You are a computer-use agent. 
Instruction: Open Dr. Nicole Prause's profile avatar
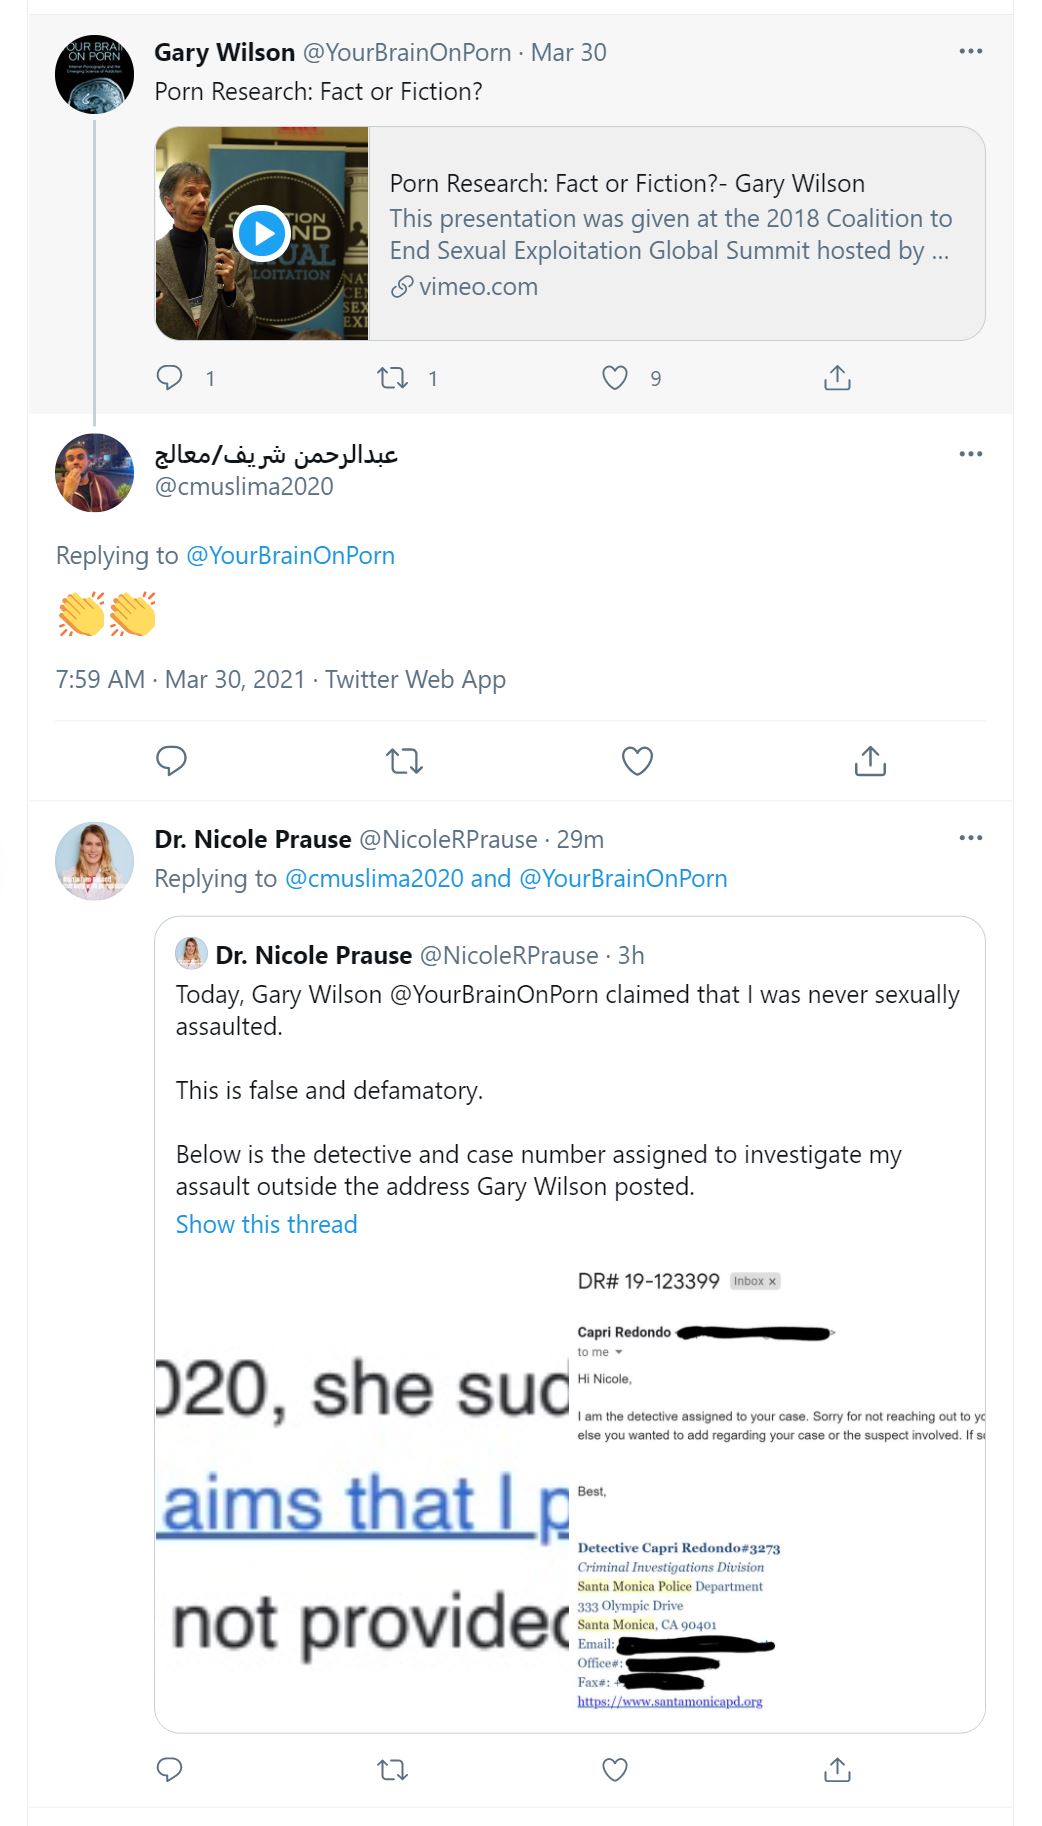(x=94, y=861)
